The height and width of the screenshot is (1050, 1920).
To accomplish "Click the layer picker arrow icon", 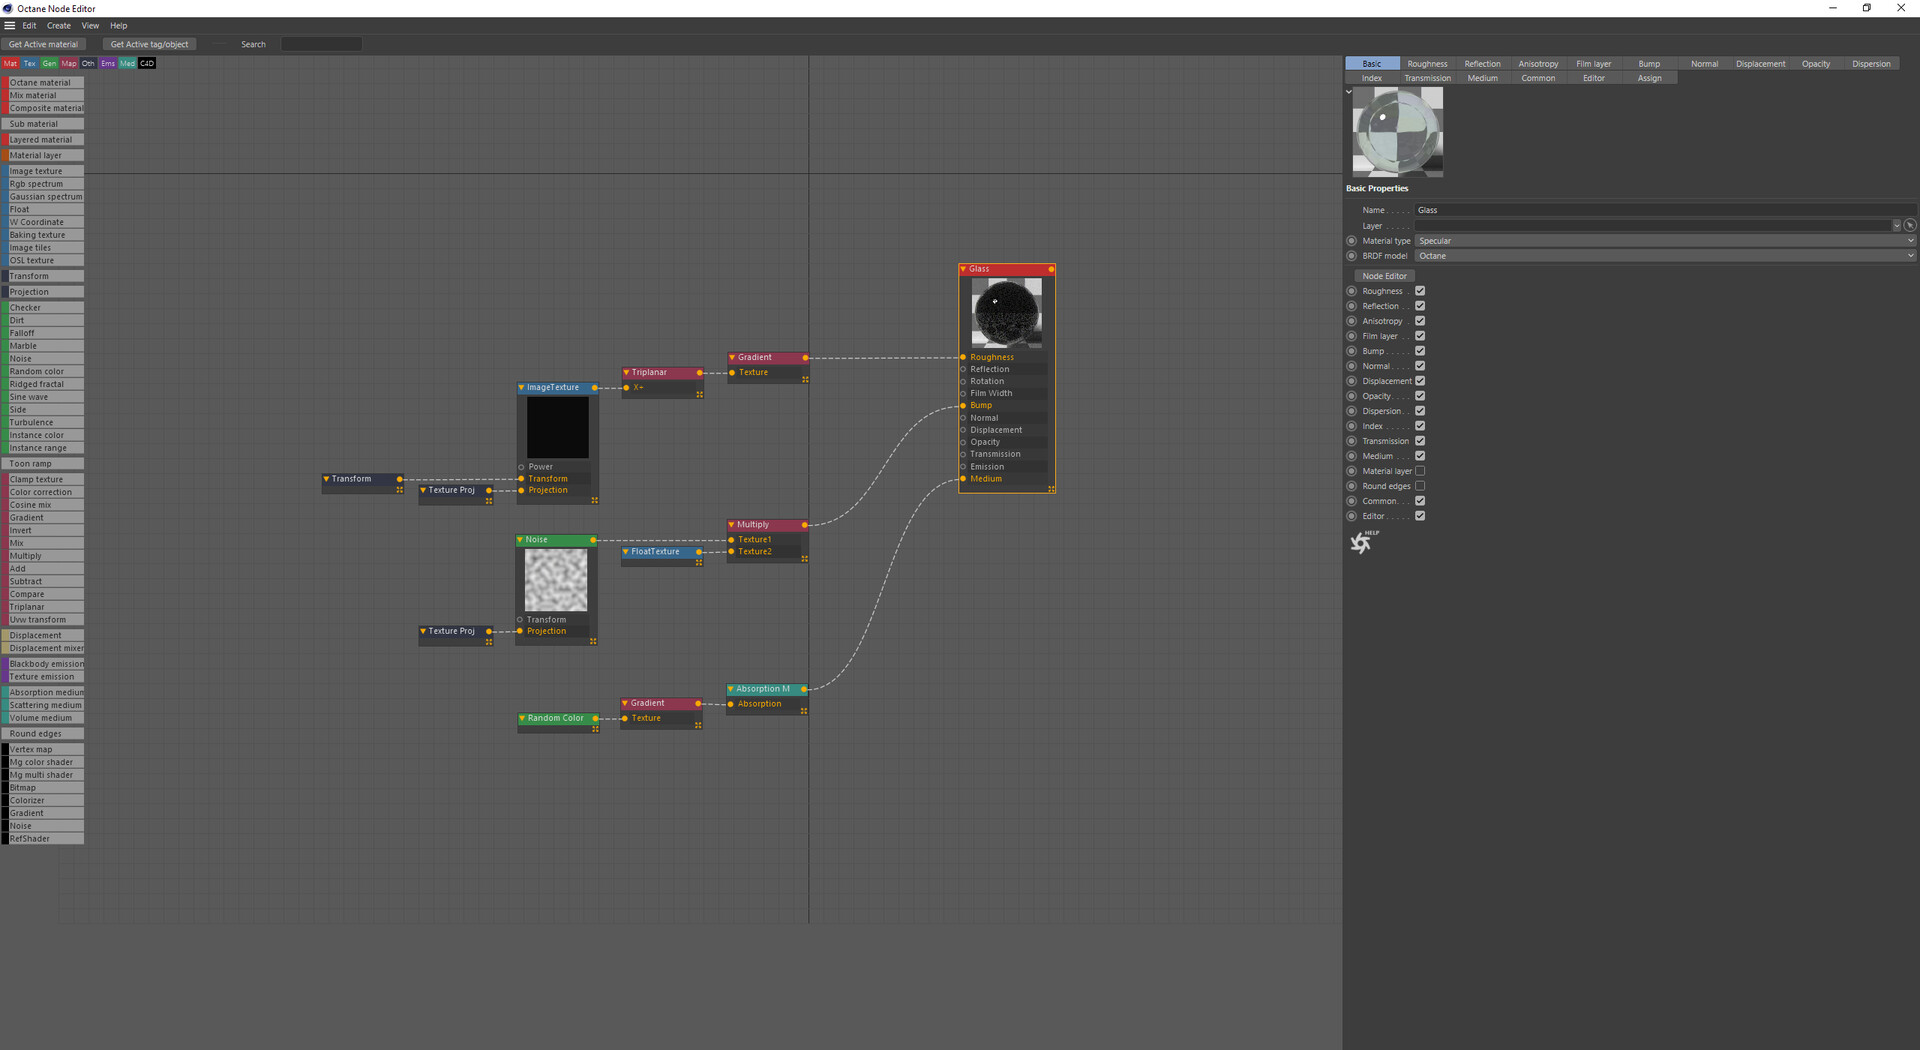I will (x=1910, y=226).
